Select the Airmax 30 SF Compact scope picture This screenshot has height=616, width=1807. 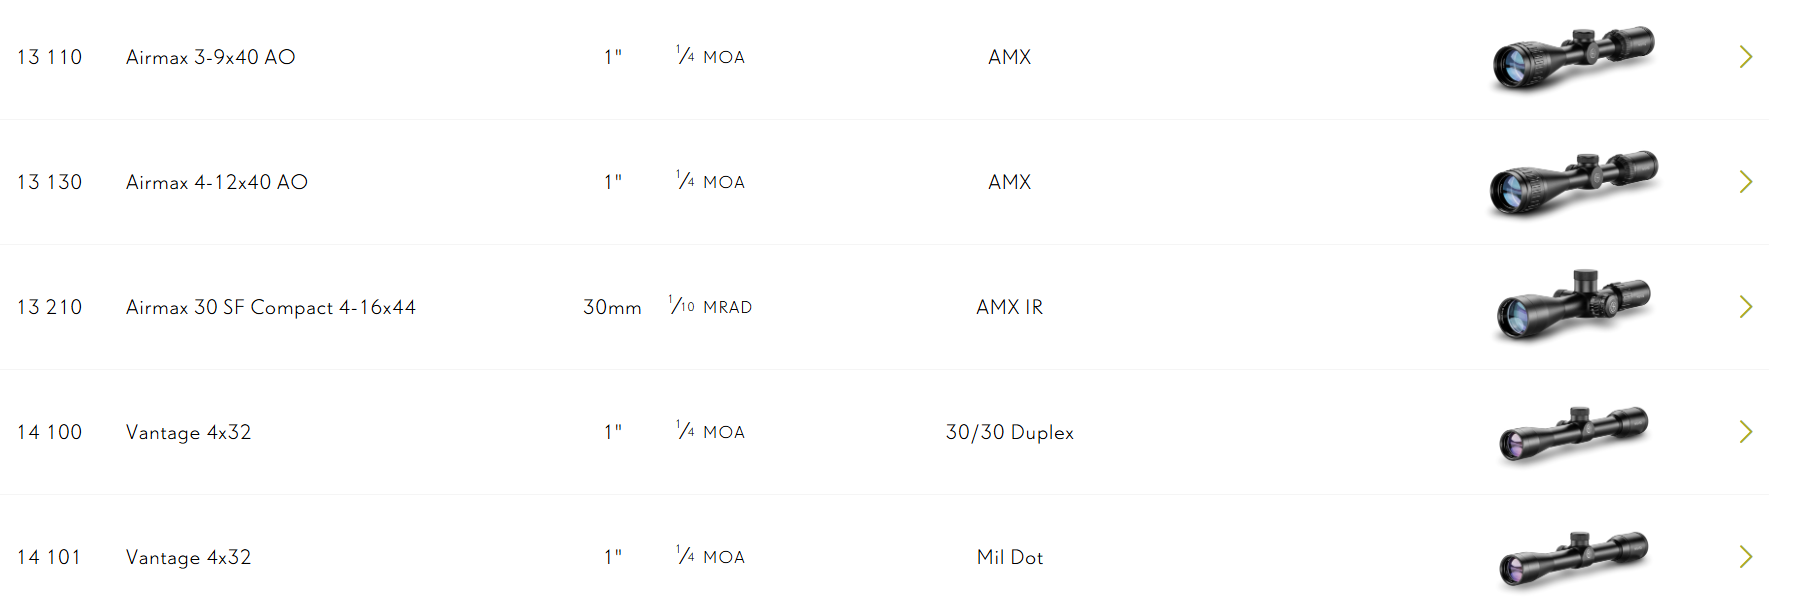(1573, 306)
